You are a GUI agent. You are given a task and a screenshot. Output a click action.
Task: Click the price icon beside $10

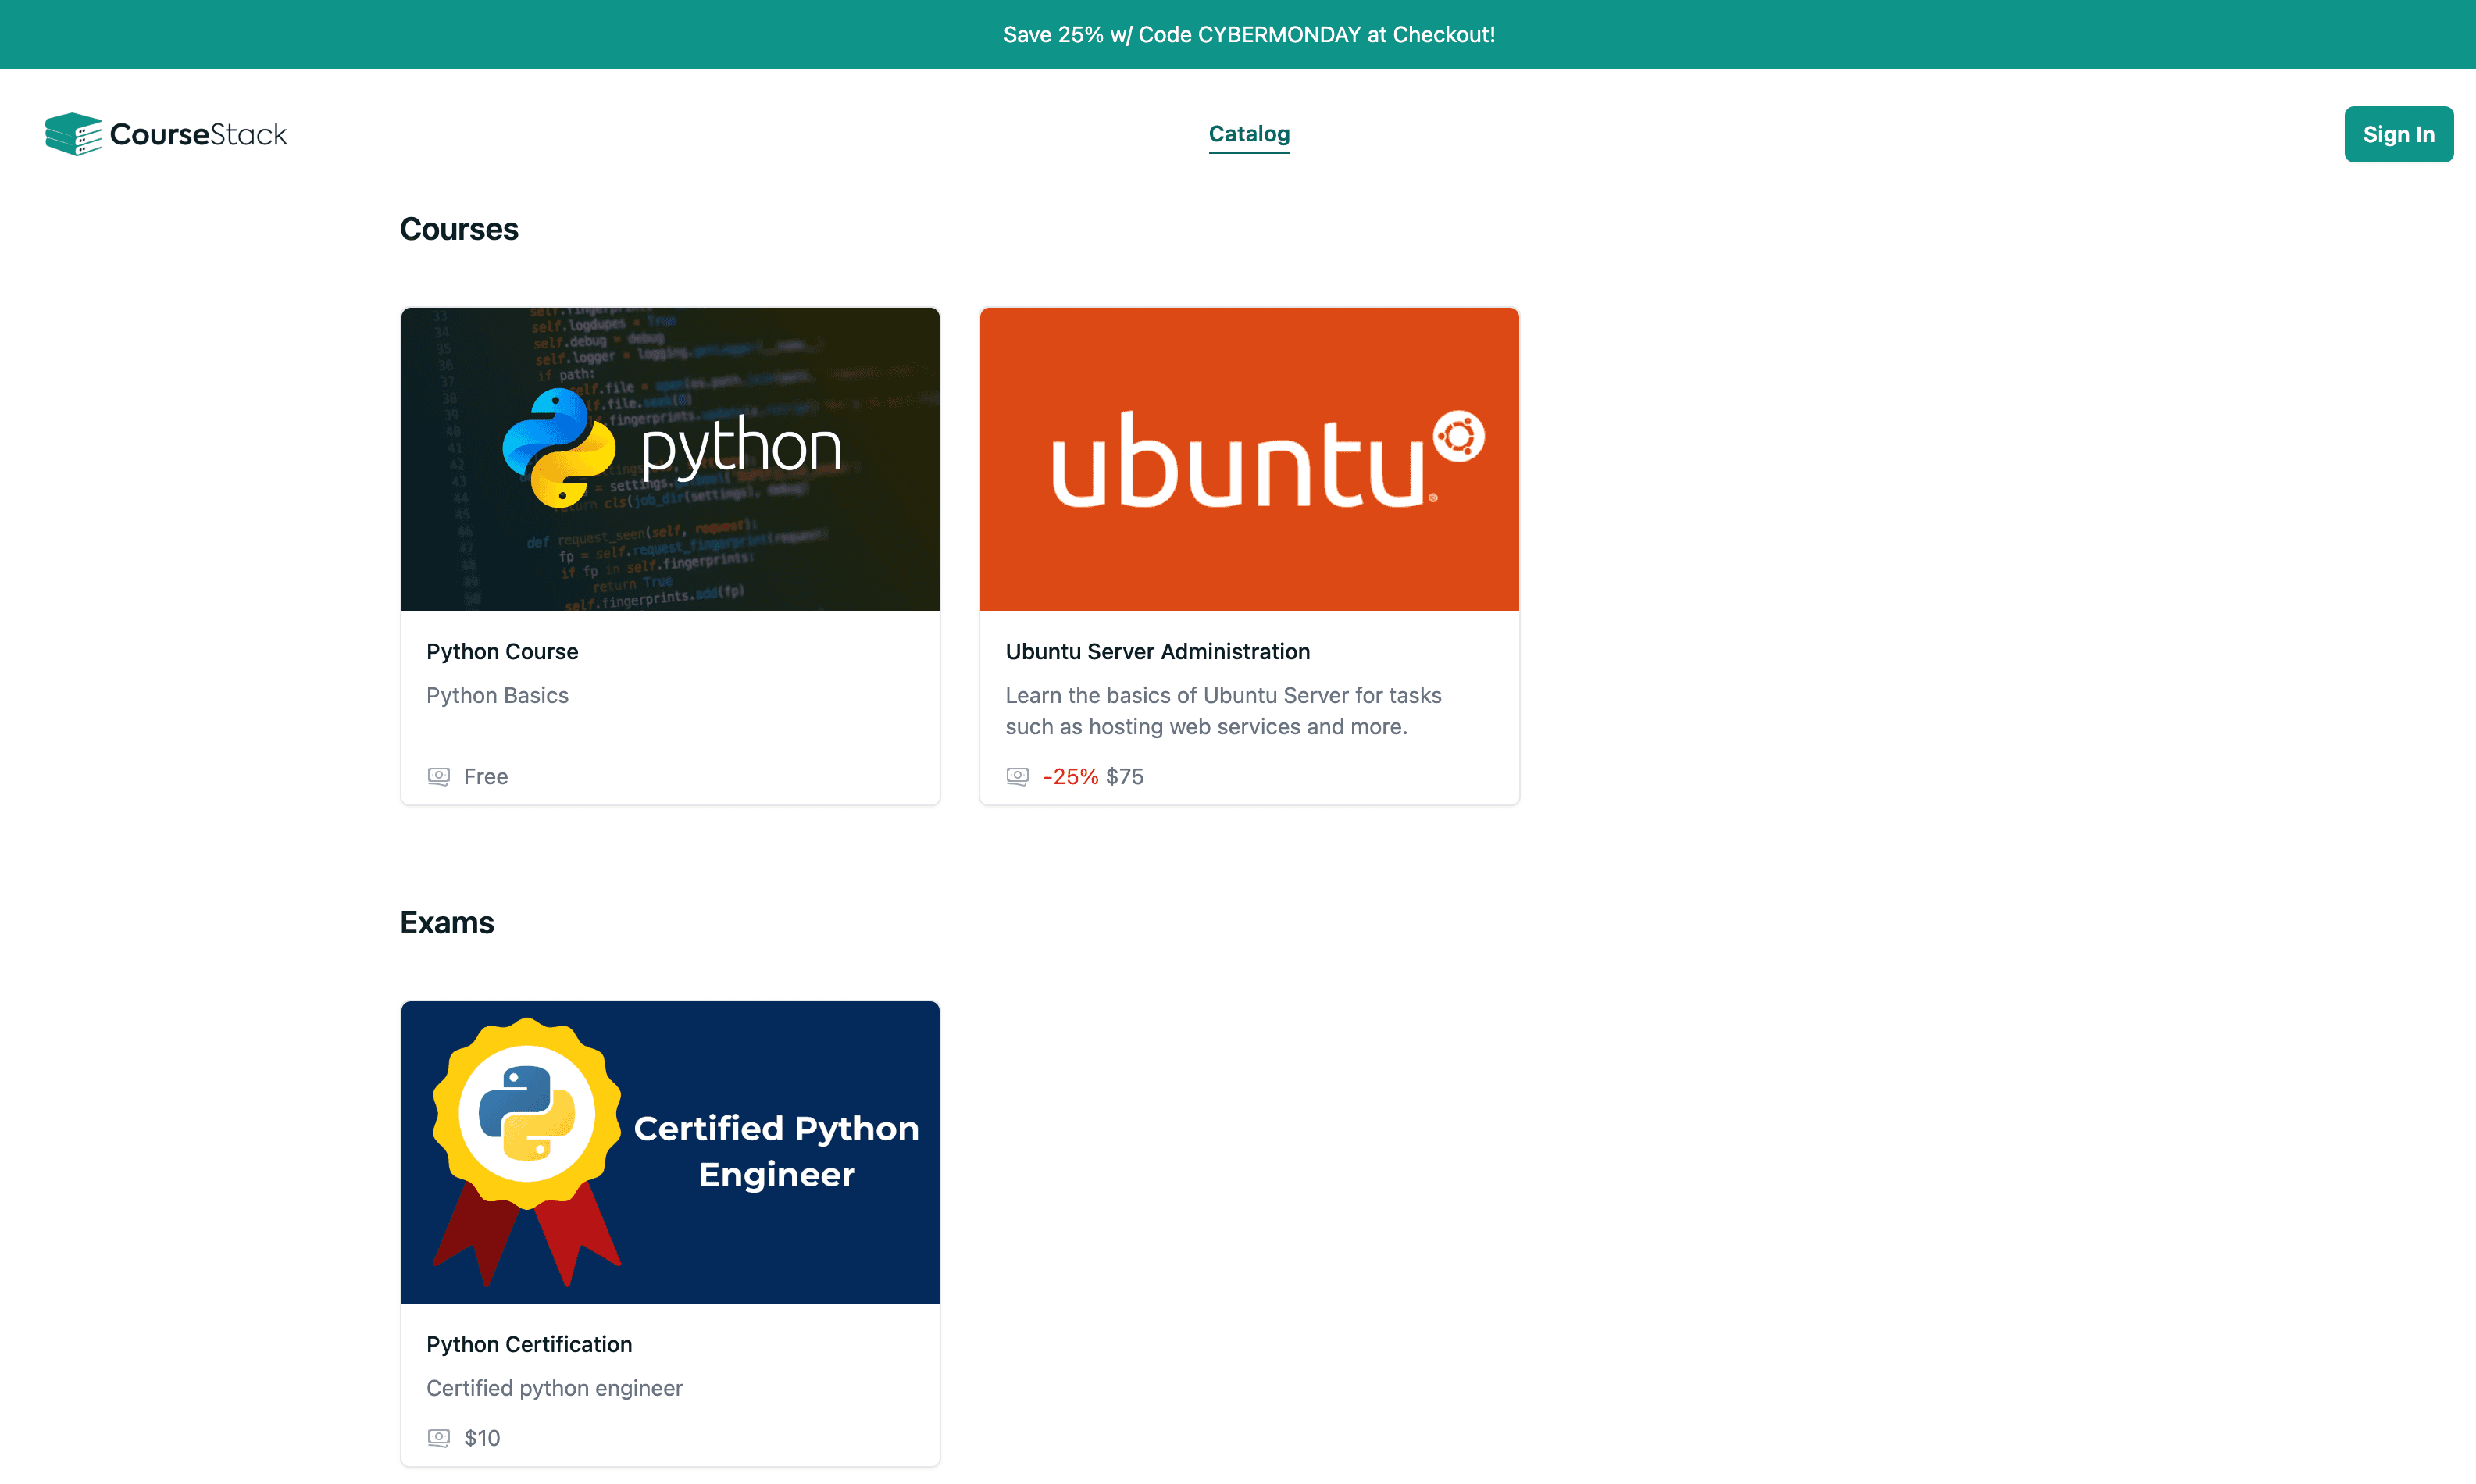438,1437
